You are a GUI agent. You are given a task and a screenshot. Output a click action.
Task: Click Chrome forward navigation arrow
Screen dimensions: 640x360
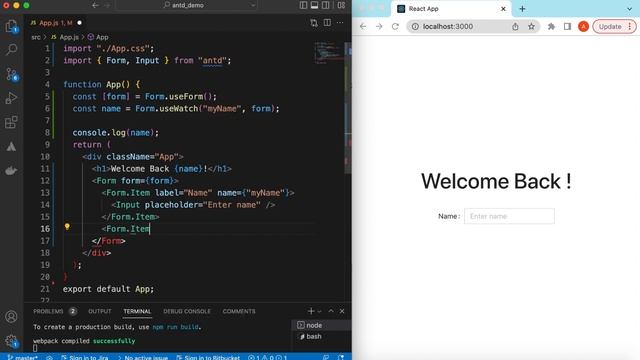pos(379,27)
